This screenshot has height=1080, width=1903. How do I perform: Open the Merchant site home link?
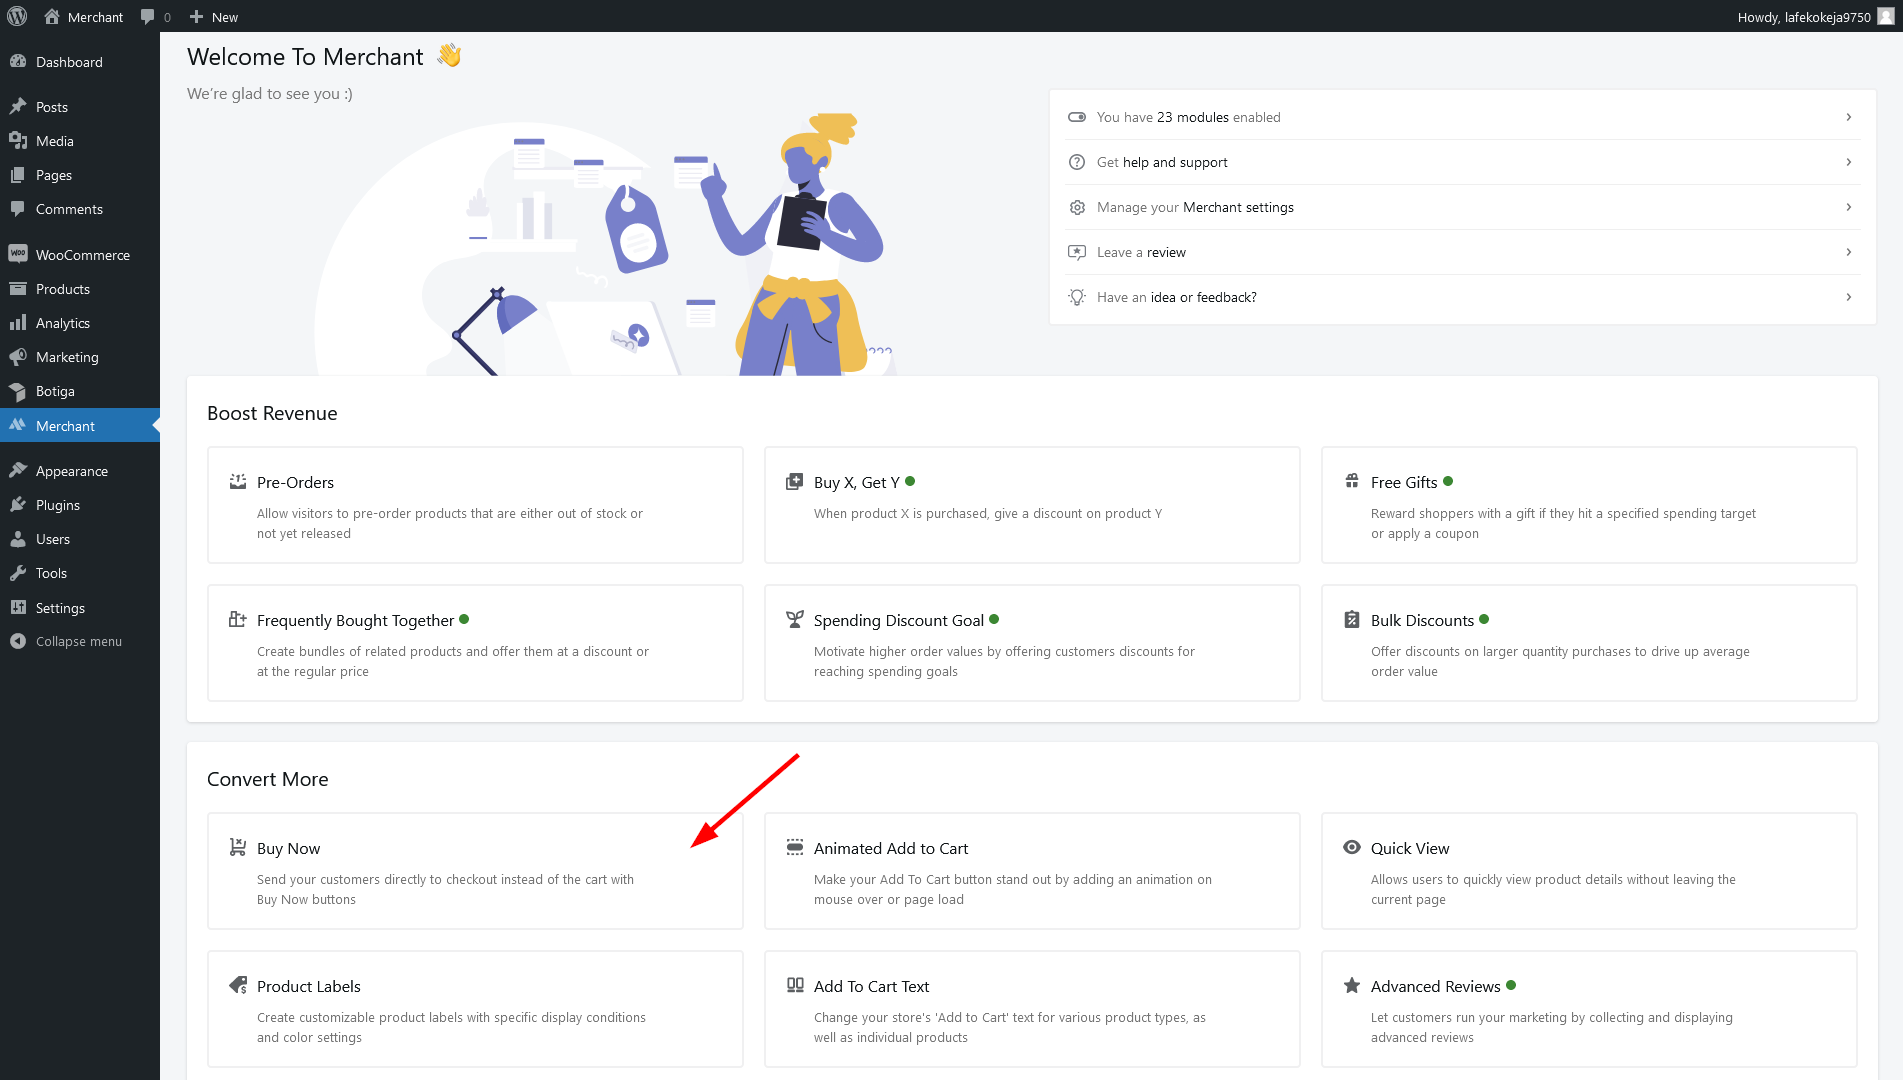pyautogui.click(x=84, y=16)
